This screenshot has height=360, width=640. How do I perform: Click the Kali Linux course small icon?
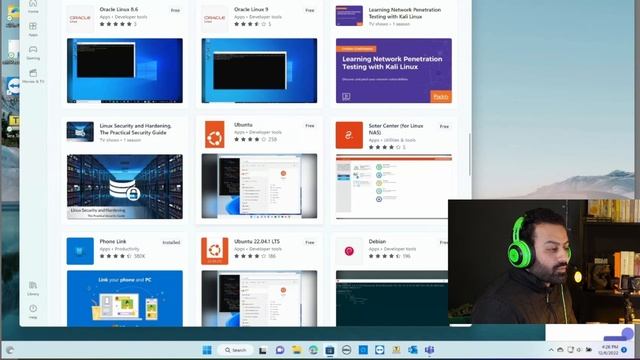(349, 16)
